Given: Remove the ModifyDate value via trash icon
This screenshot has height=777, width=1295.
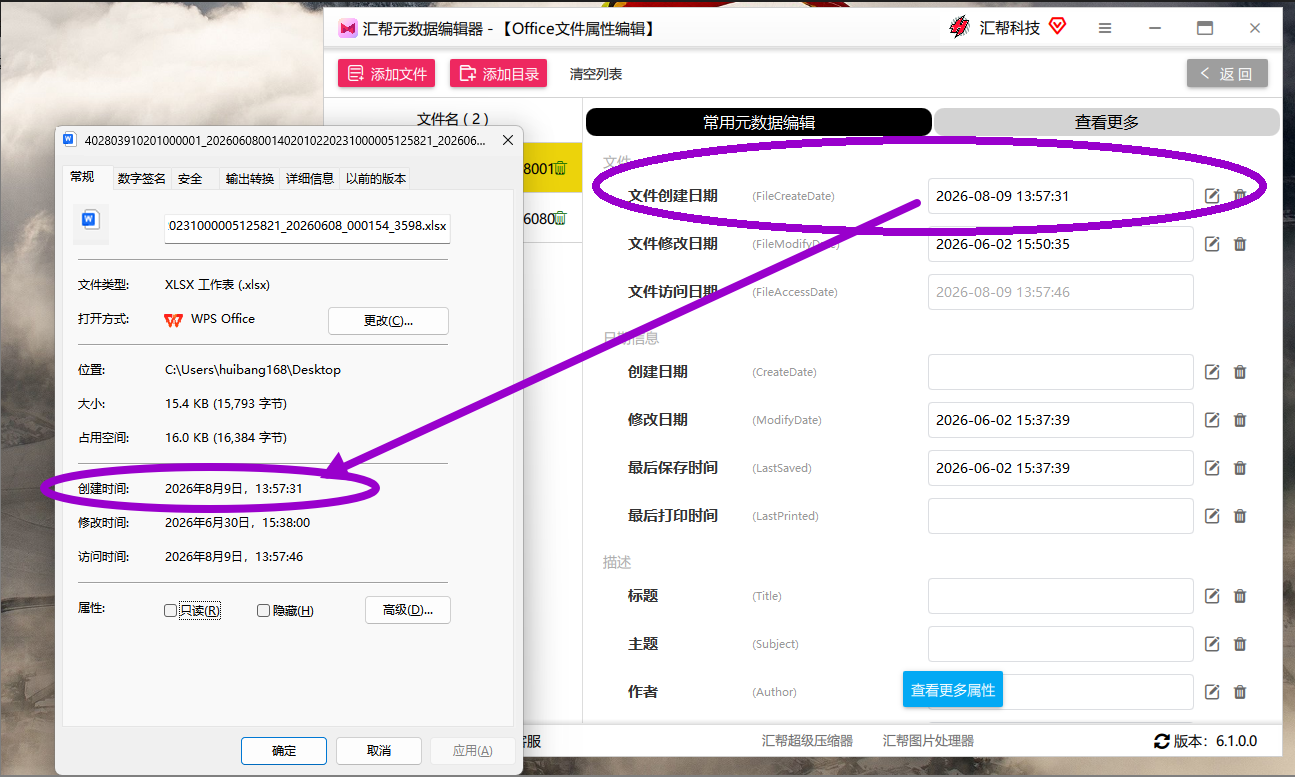Looking at the screenshot, I should tap(1240, 420).
